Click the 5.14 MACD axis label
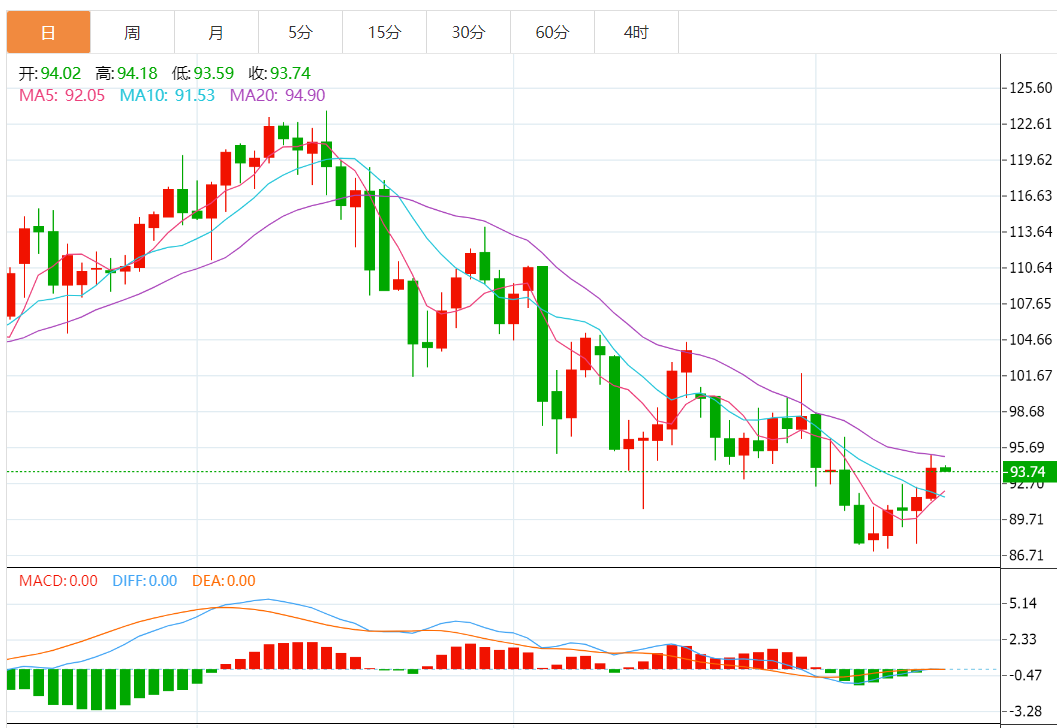 point(1023,603)
